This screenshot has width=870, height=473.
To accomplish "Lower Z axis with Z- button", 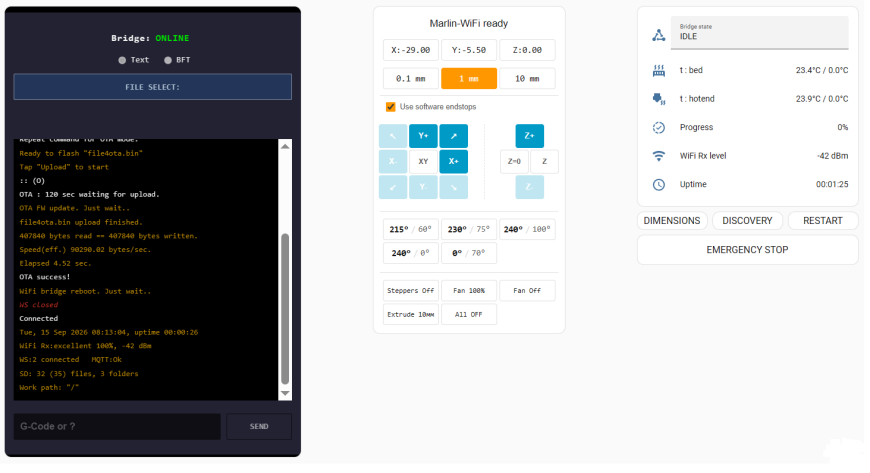I will (530, 187).
